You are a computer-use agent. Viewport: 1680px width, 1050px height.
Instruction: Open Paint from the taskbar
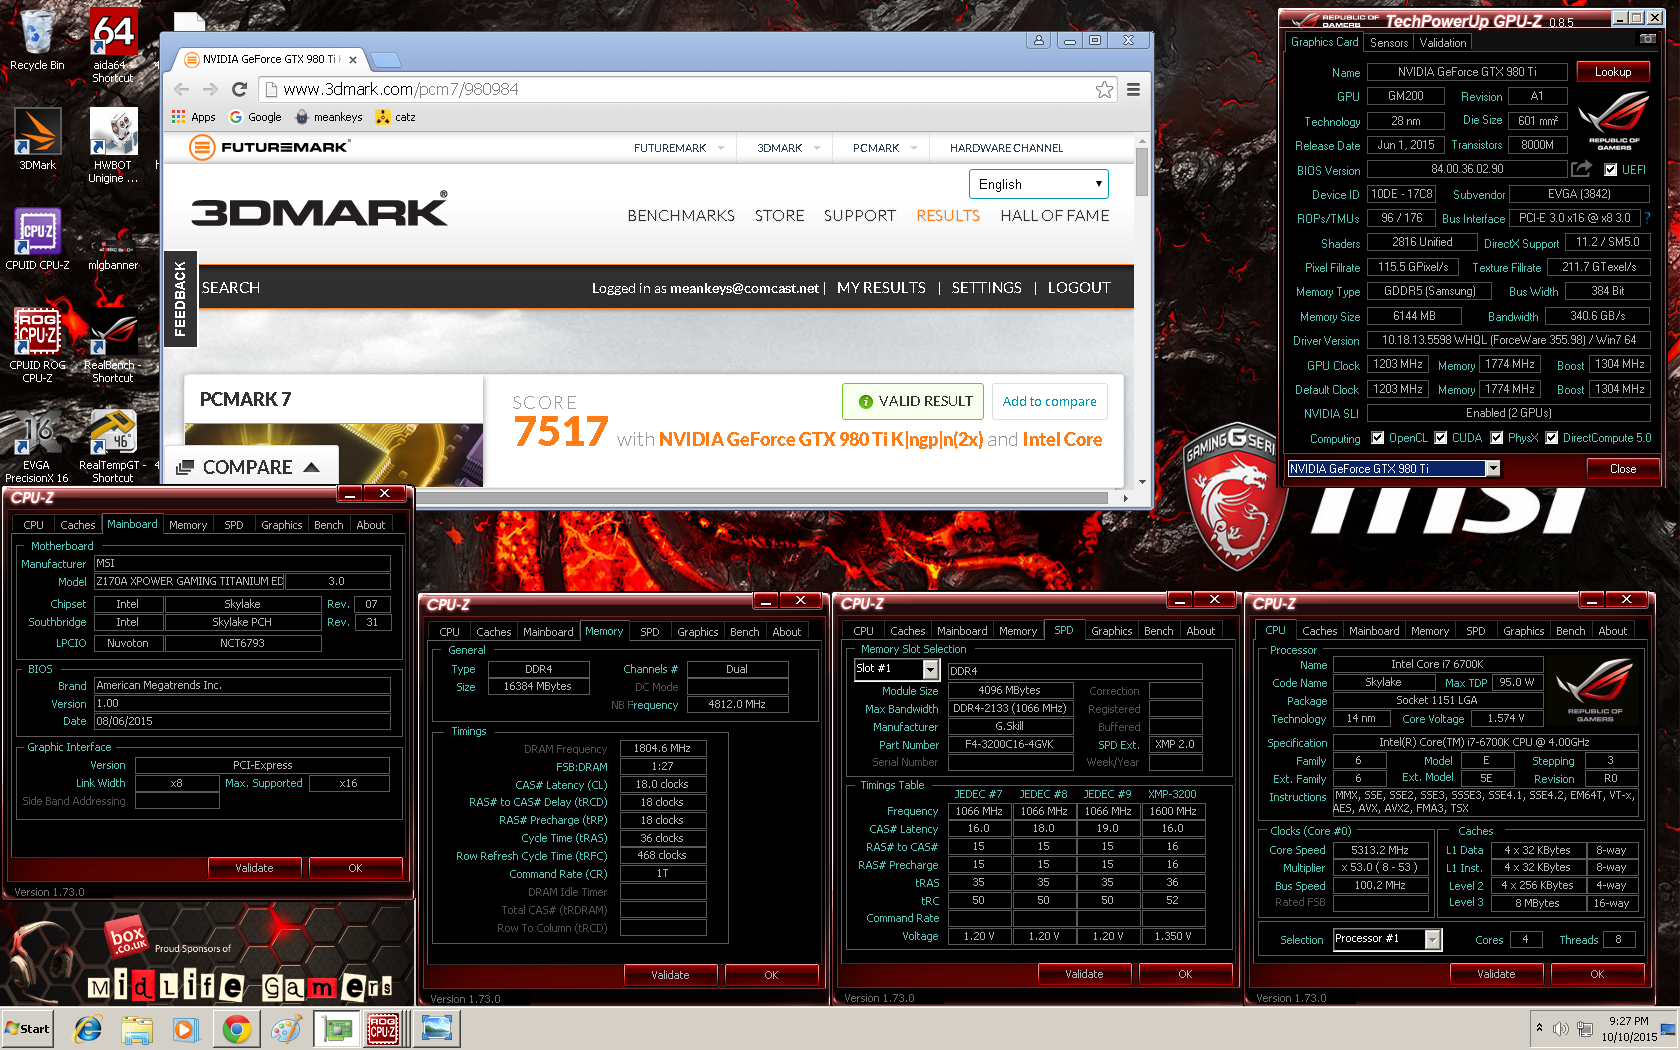point(286,1028)
